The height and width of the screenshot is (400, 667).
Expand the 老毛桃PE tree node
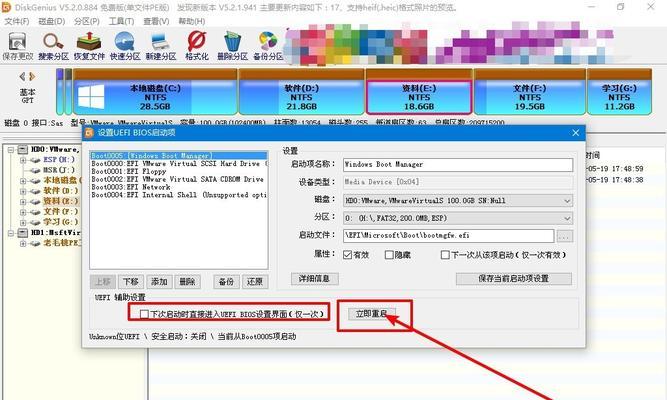click(23, 243)
